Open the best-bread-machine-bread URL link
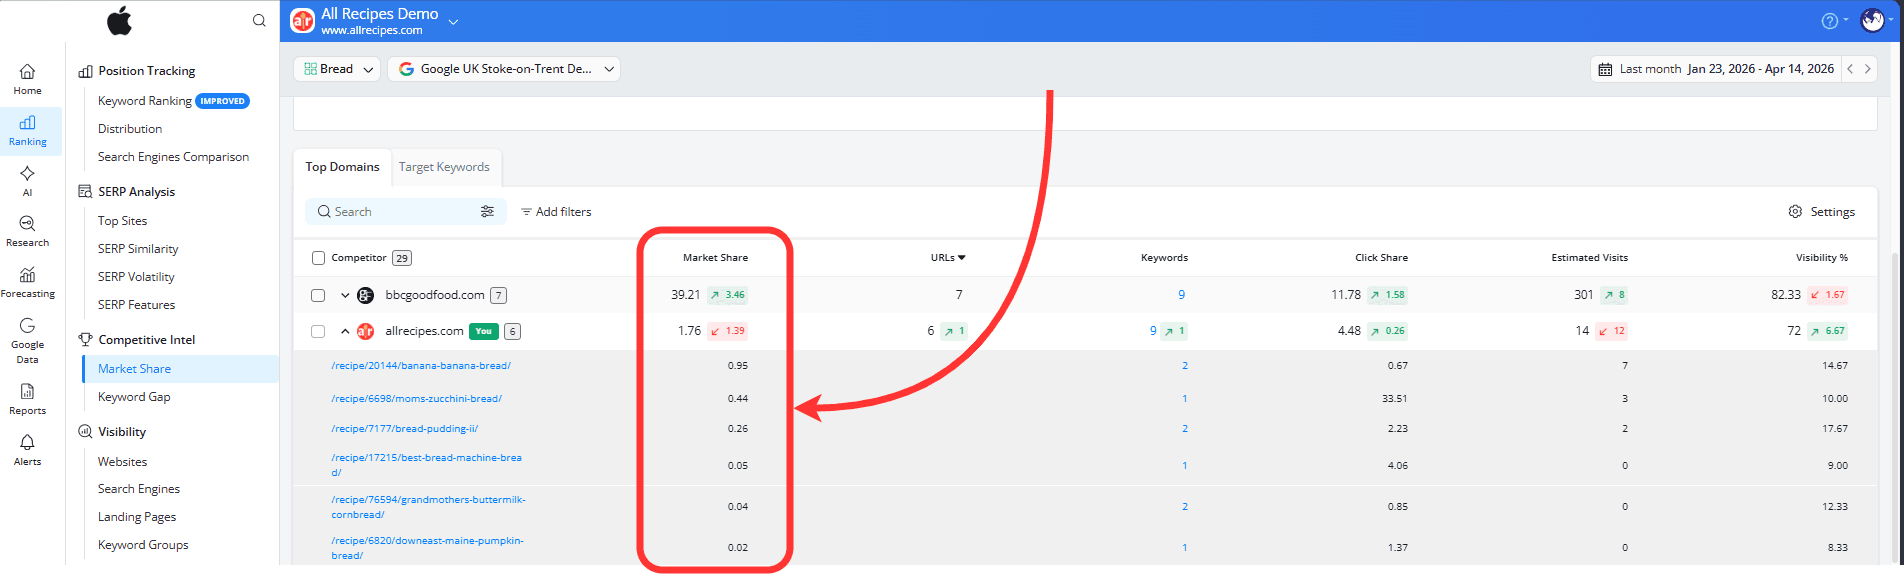 click(x=426, y=465)
